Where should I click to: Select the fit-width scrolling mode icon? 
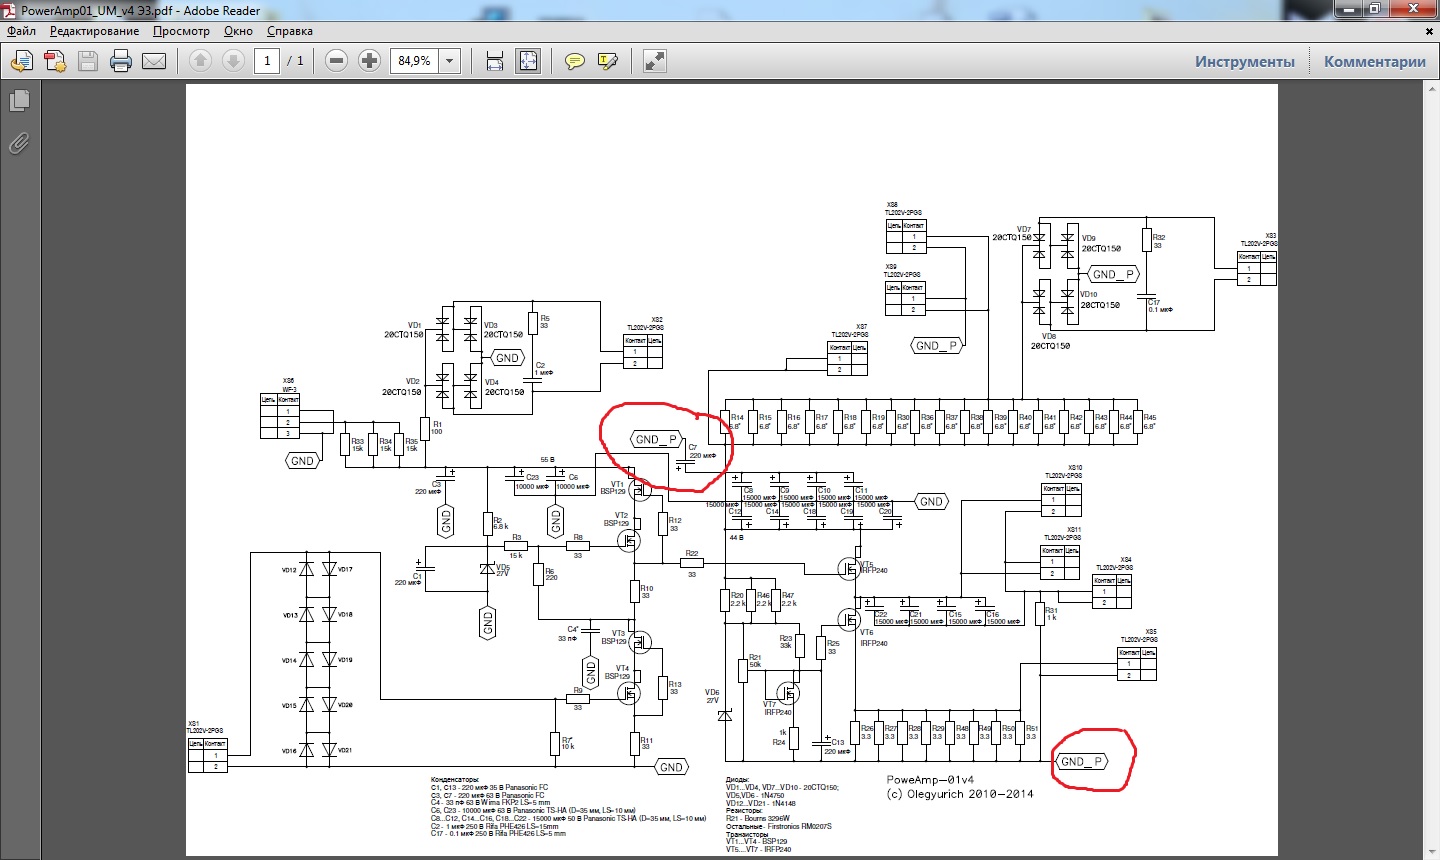[x=495, y=61]
